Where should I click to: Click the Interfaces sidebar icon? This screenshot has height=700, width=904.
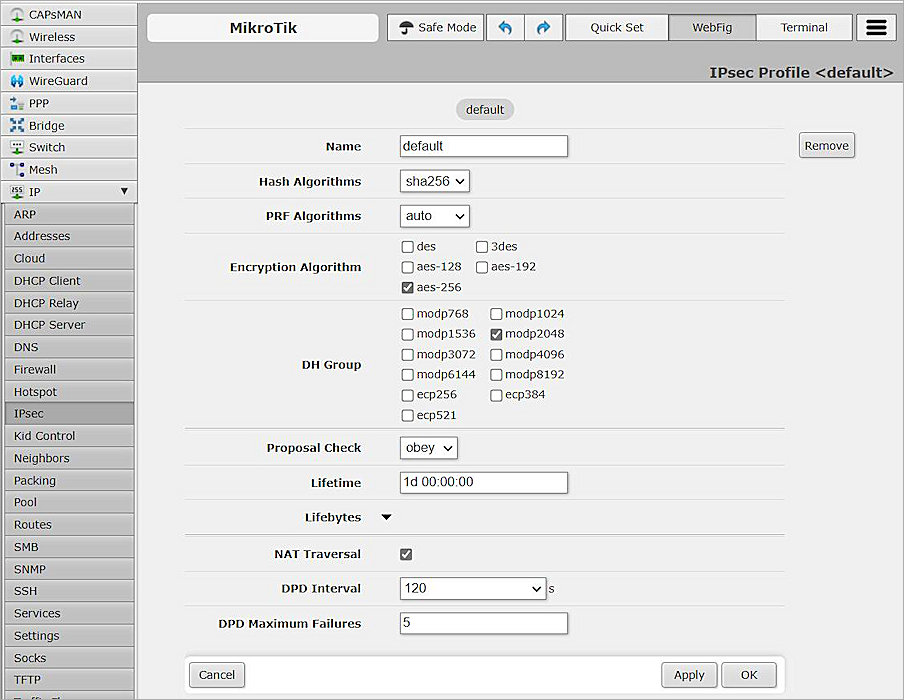pos(17,59)
